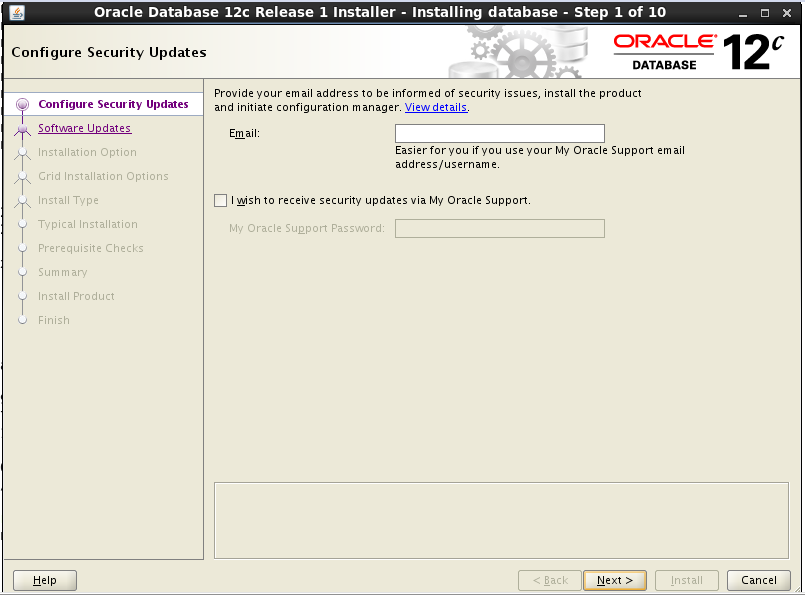The height and width of the screenshot is (595, 805).
Task: Click the Software Updates step bullet icon
Action: coord(22,129)
